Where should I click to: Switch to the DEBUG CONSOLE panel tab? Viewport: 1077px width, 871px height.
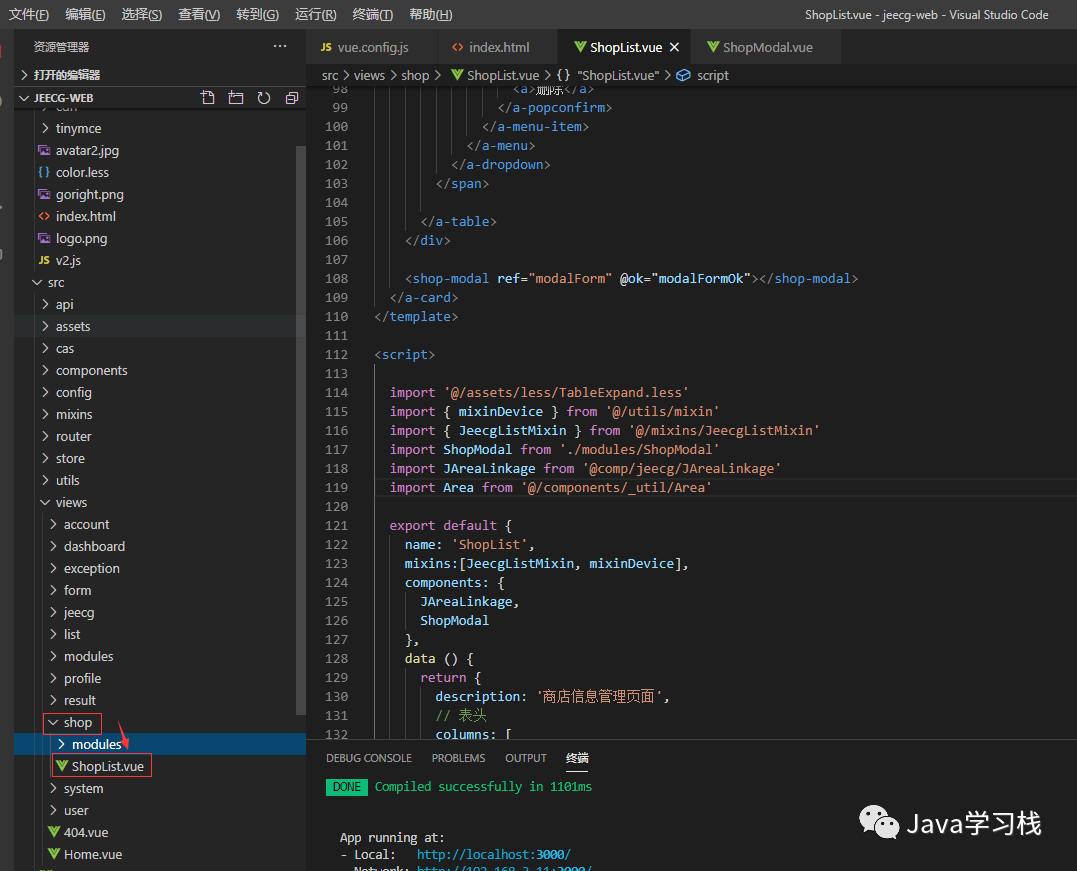point(369,758)
